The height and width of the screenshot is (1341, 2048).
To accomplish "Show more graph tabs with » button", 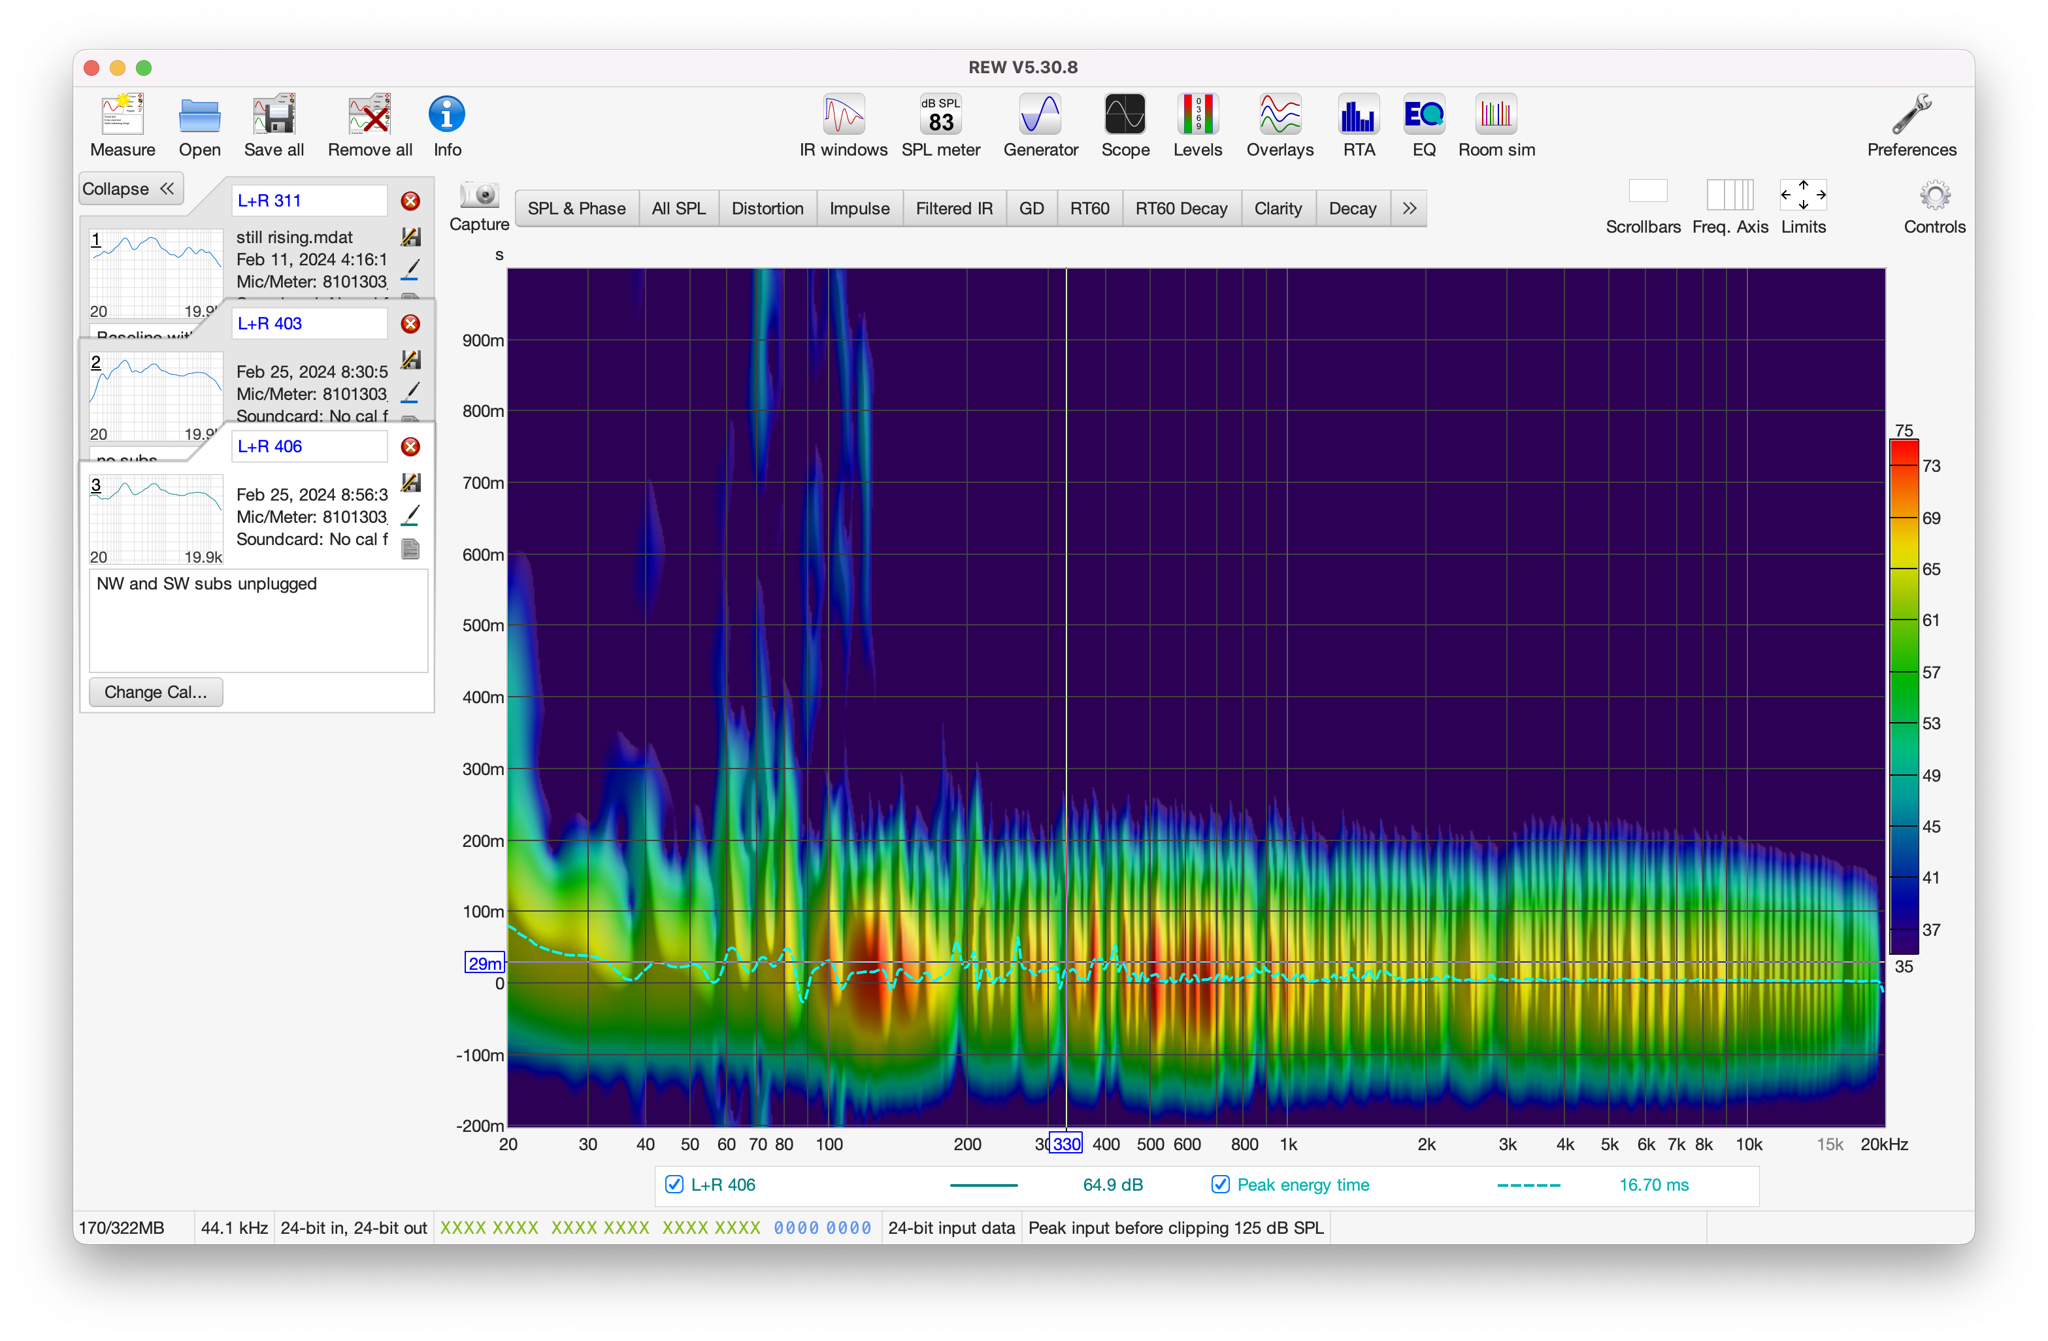I will click(x=1409, y=208).
